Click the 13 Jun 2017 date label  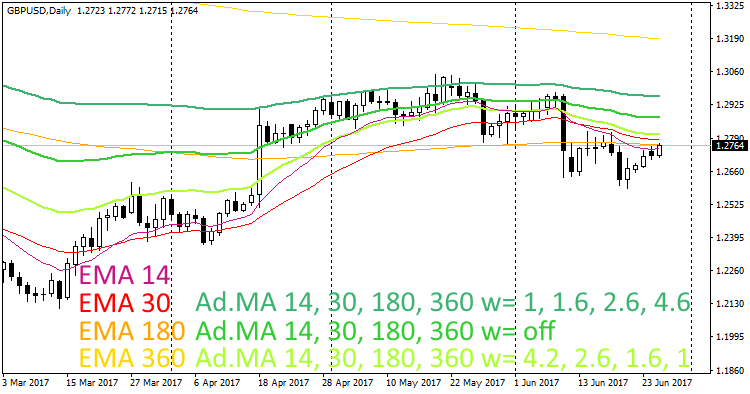tap(603, 383)
